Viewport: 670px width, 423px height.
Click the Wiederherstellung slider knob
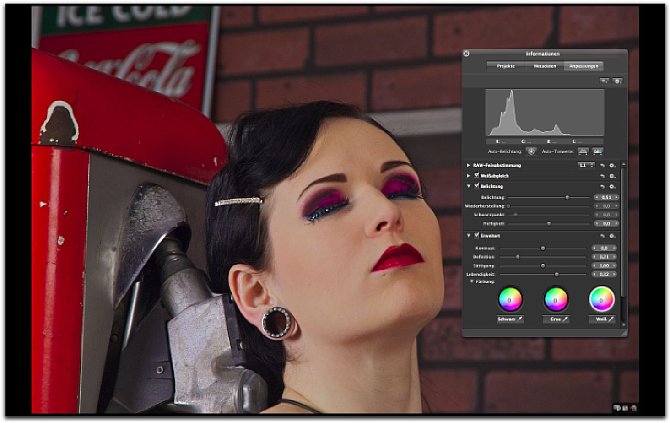click(x=508, y=206)
